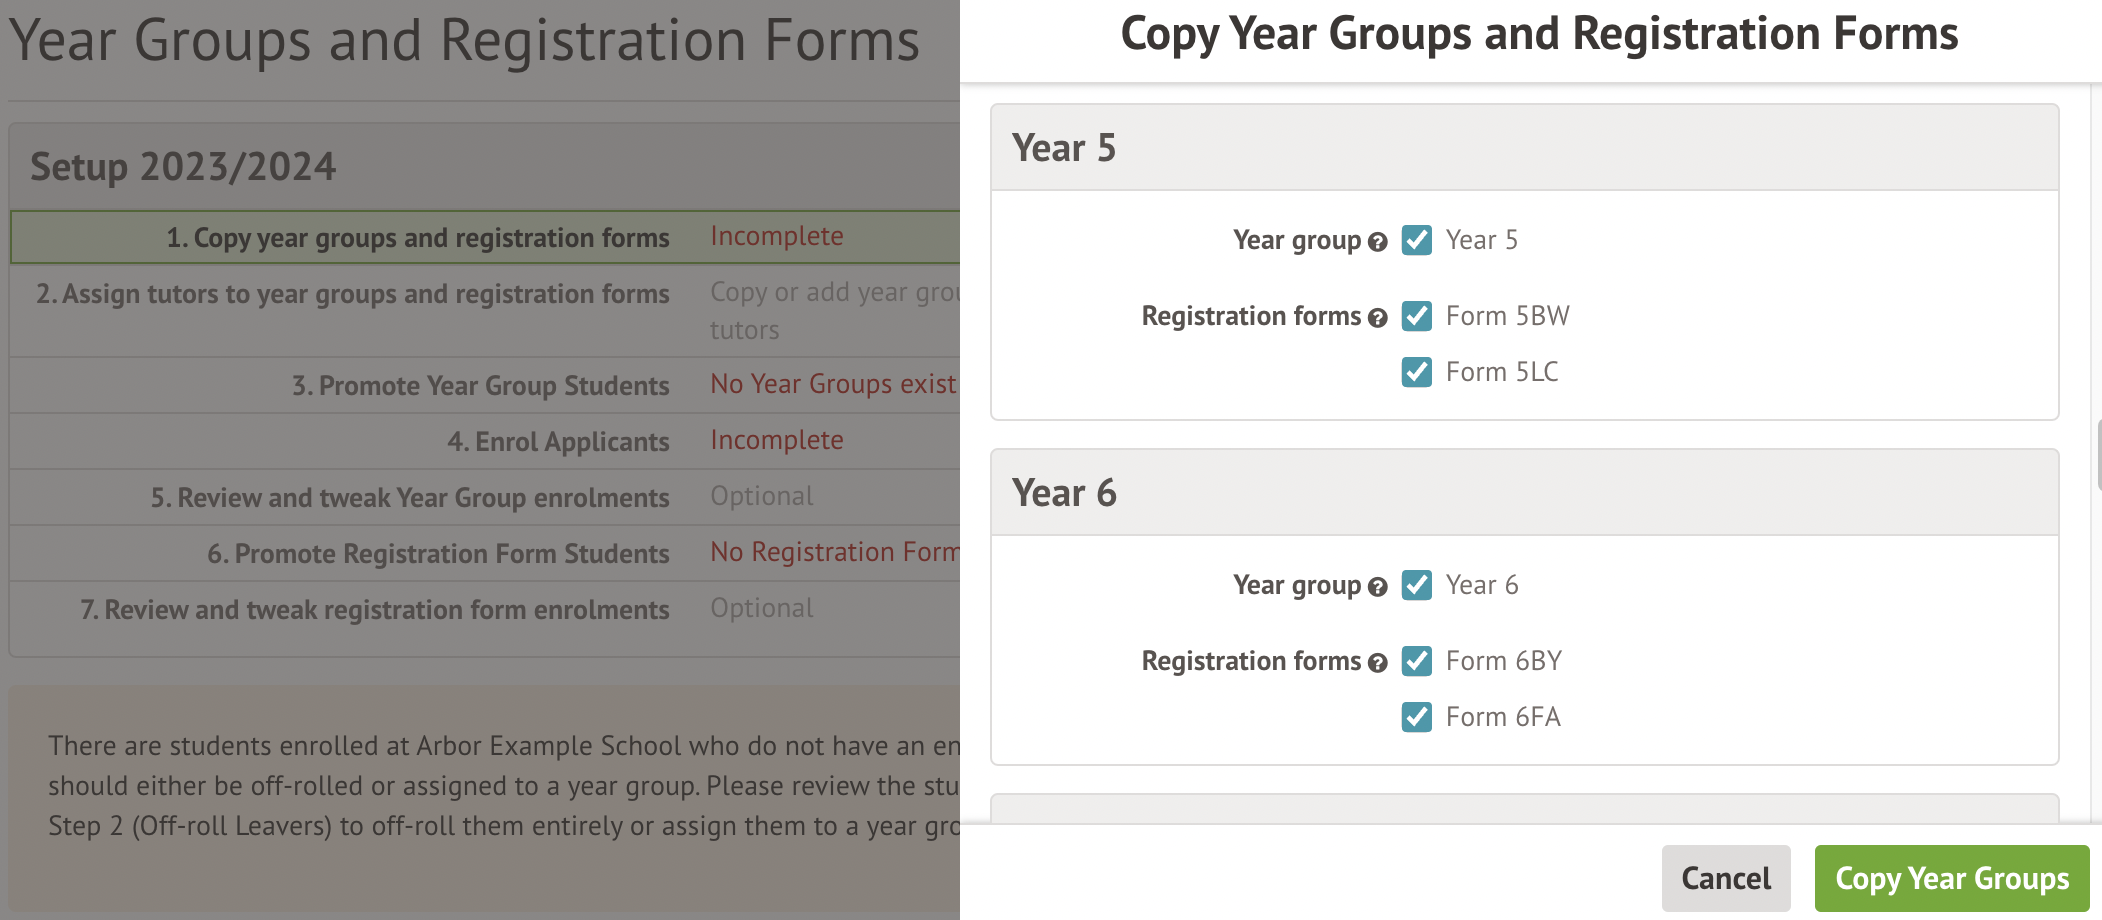The image size is (2102, 920).
Task: Click help icon beside Year 5 year group
Action: [x=1378, y=242]
